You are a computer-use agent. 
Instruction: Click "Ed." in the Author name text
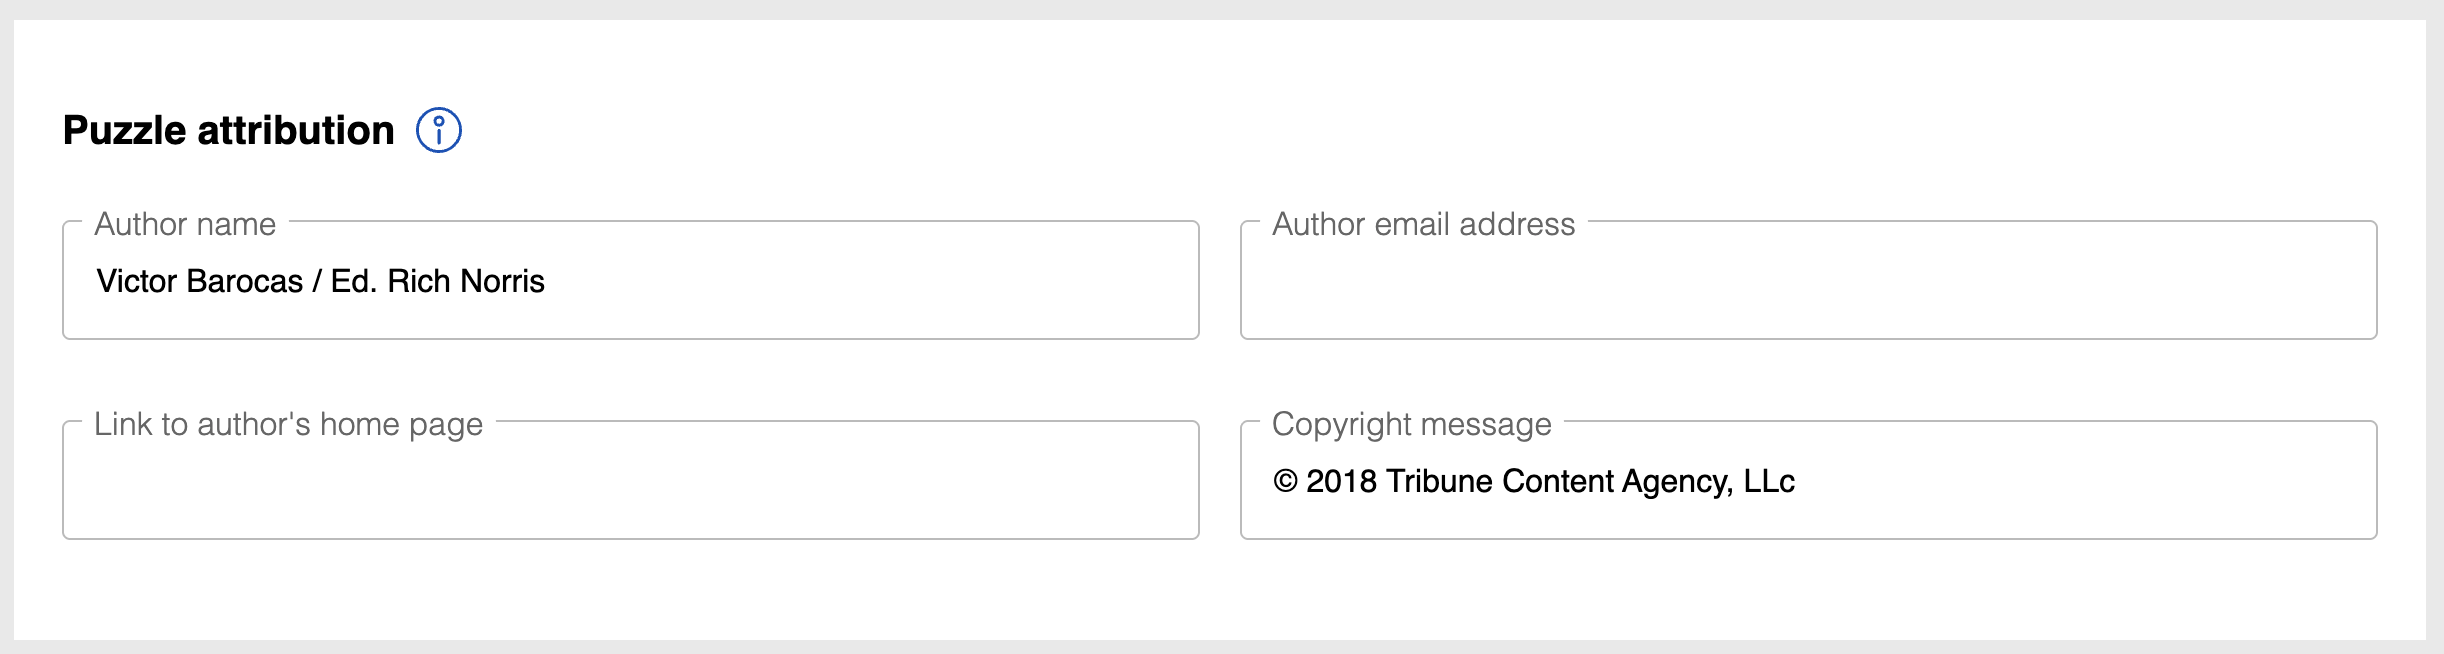pos(353,281)
